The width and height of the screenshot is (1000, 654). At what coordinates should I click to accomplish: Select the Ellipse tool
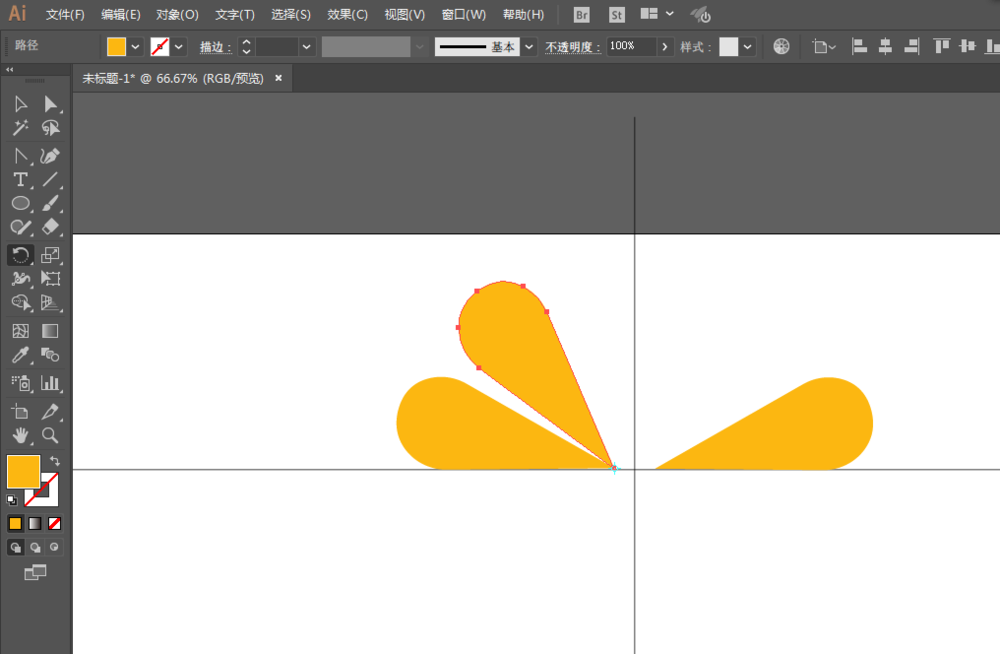tap(20, 204)
